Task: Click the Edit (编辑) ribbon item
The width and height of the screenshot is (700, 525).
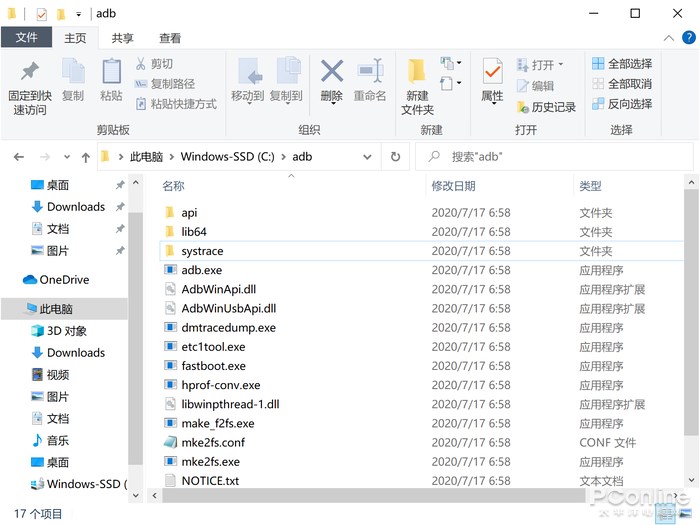Action: pos(535,86)
